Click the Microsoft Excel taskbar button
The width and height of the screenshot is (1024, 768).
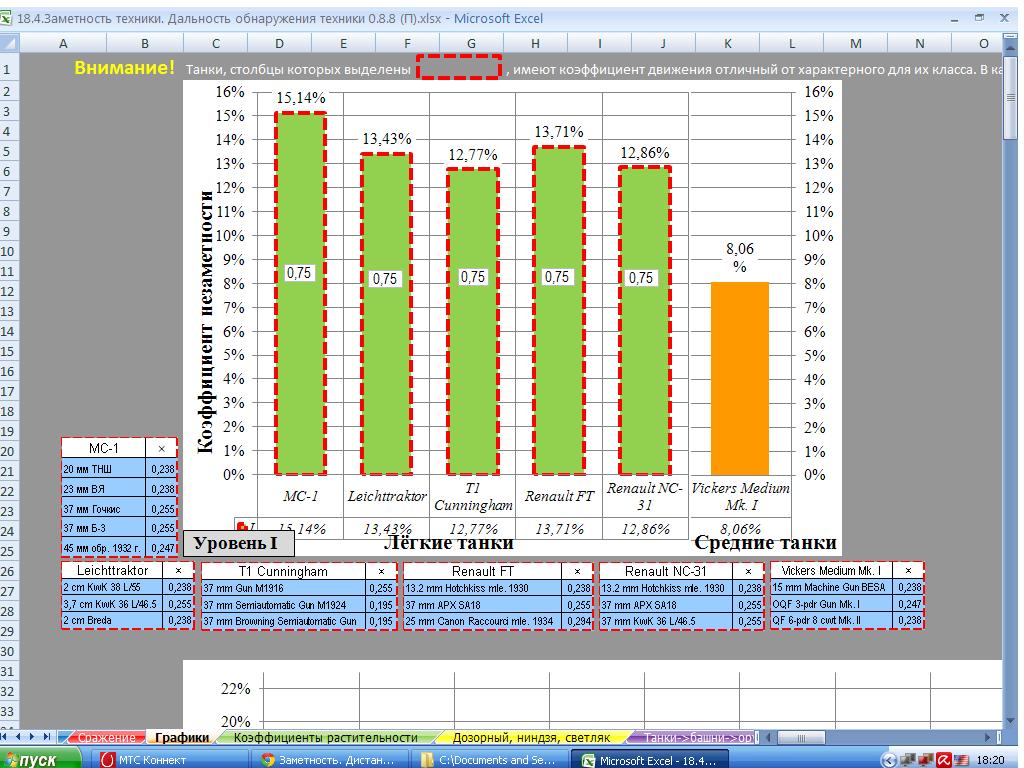[x=650, y=760]
